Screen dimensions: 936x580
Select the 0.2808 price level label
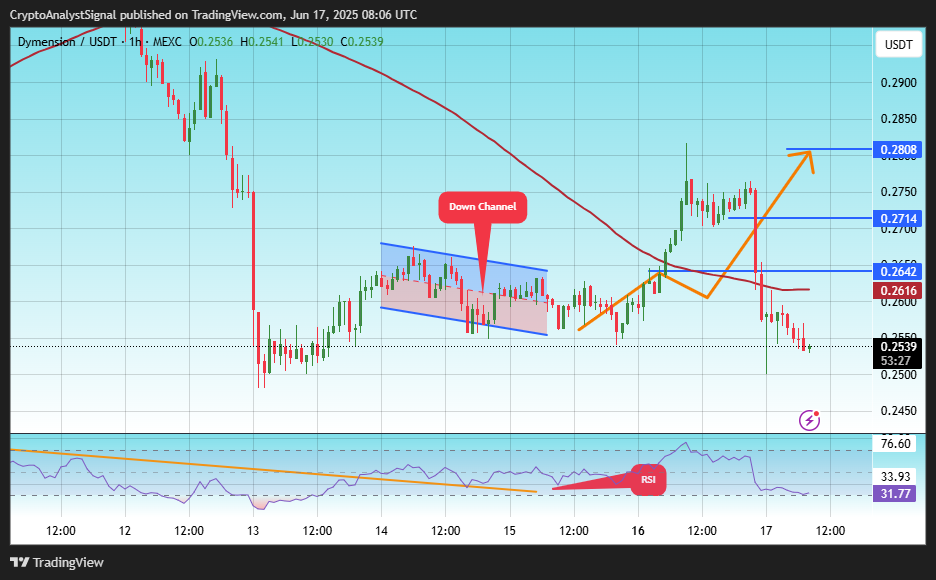897,149
